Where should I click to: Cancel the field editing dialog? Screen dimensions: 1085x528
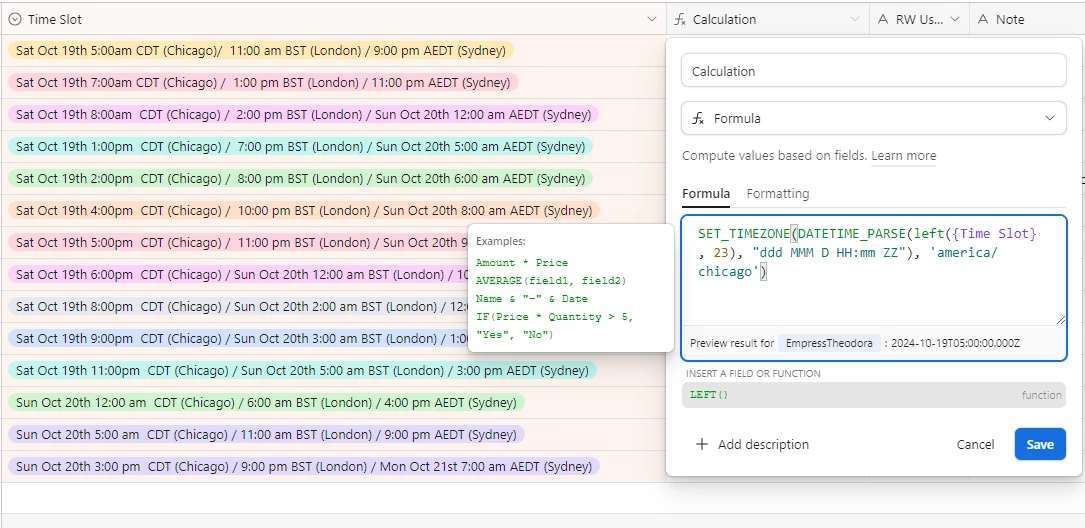tap(975, 444)
